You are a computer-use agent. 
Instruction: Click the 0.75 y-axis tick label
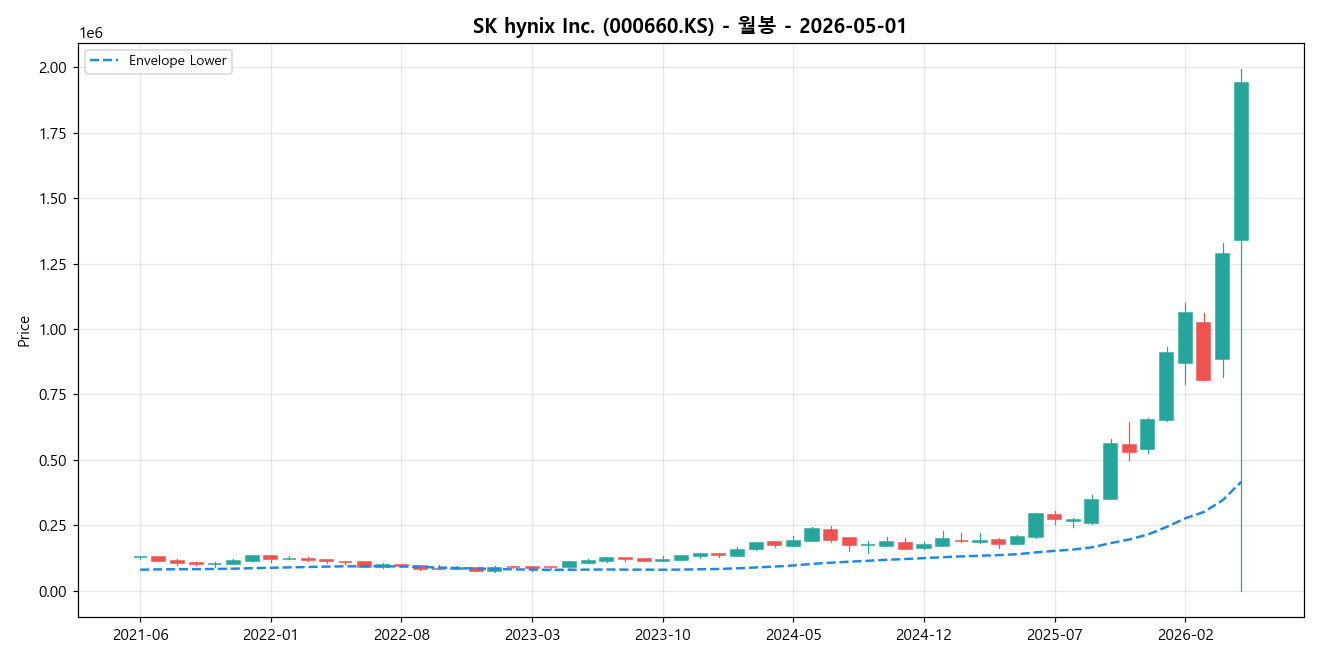click(x=53, y=395)
